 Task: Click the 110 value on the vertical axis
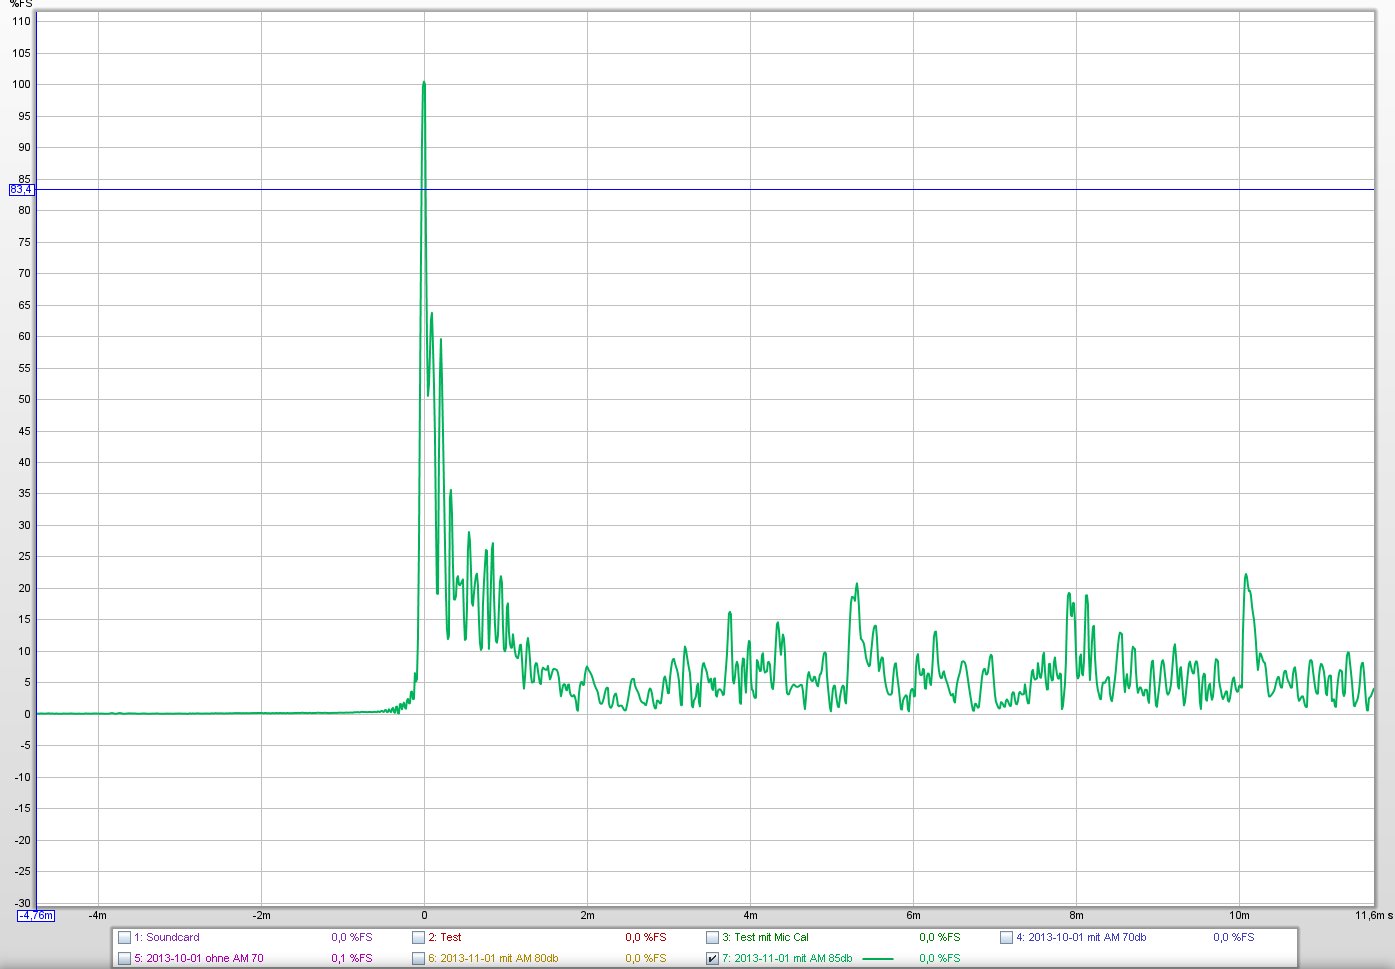pos(21,21)
